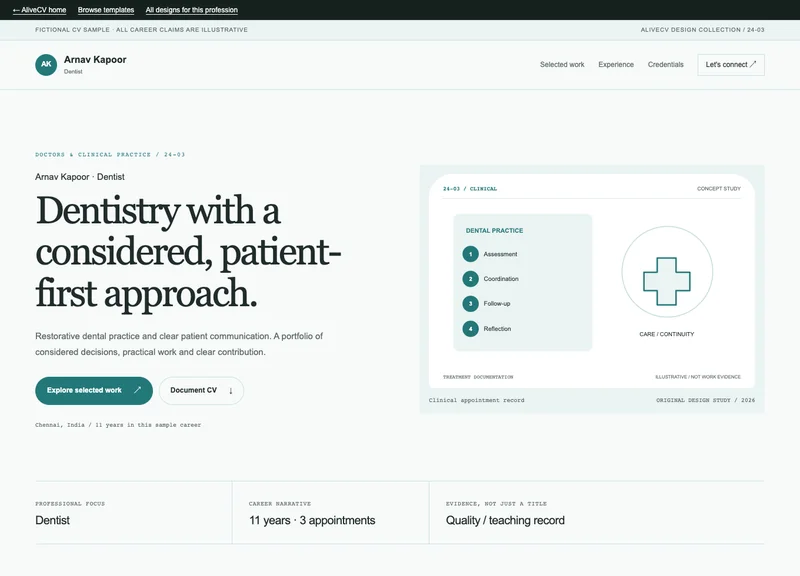Click the Arnav Kapoor header name
800x576 pixels.
click(95, 60)
